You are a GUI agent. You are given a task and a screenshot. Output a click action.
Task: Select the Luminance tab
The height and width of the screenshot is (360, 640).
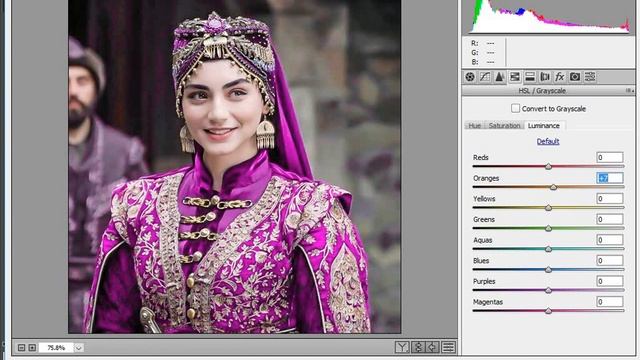[544, 126]
